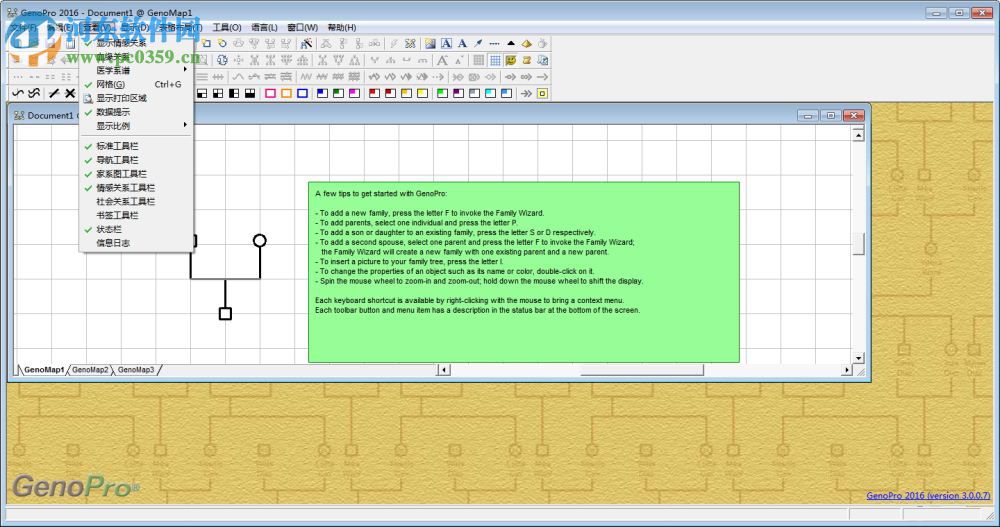This screenshot has width=1000, height=527.
Task: Restore the Document1 child window
Action: [x=830, y=115]
